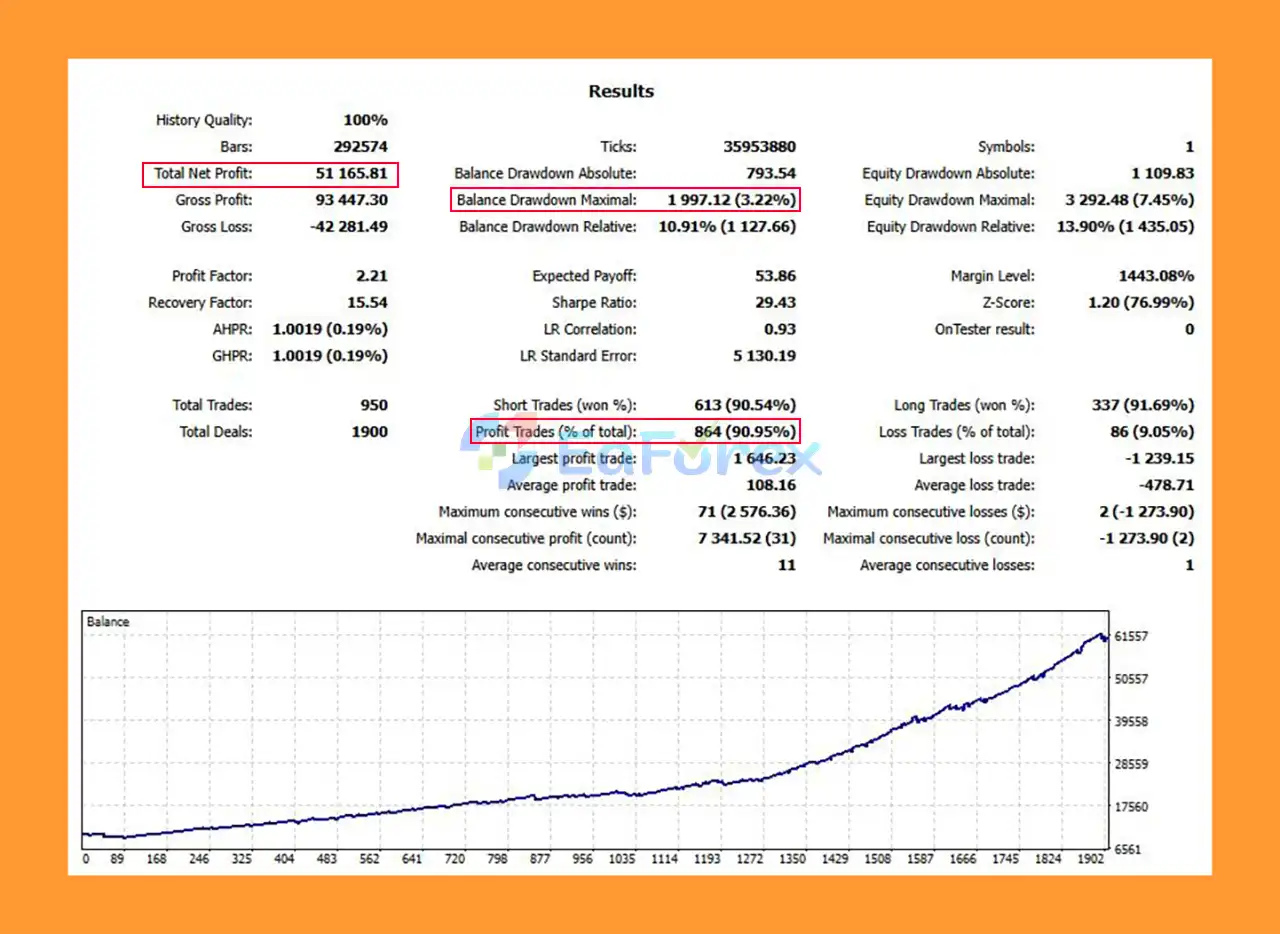Click the History Quality 100% value
Image resolution: width=1280 pixels, height=934 pixels.
coord(366,120)
